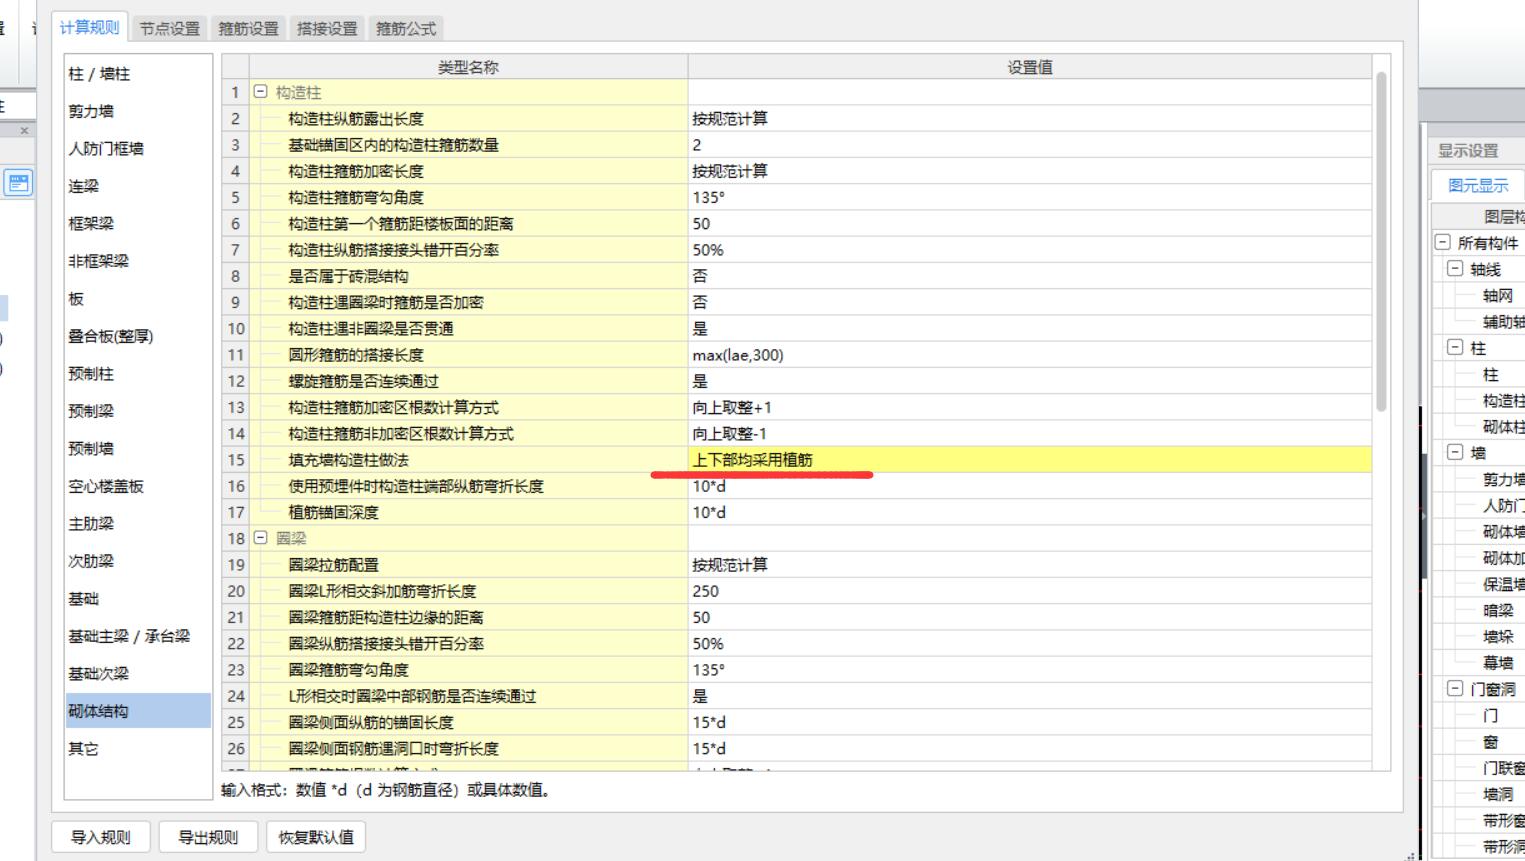Open the 箍筋设置 tab
The image size is (1525, 861).
coord(249,29)
